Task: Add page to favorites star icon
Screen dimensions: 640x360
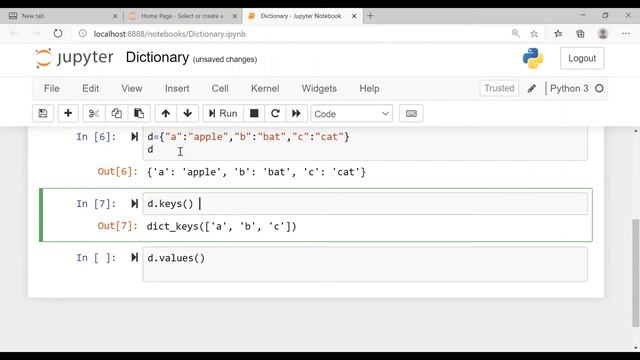Action: click(534, 34)
